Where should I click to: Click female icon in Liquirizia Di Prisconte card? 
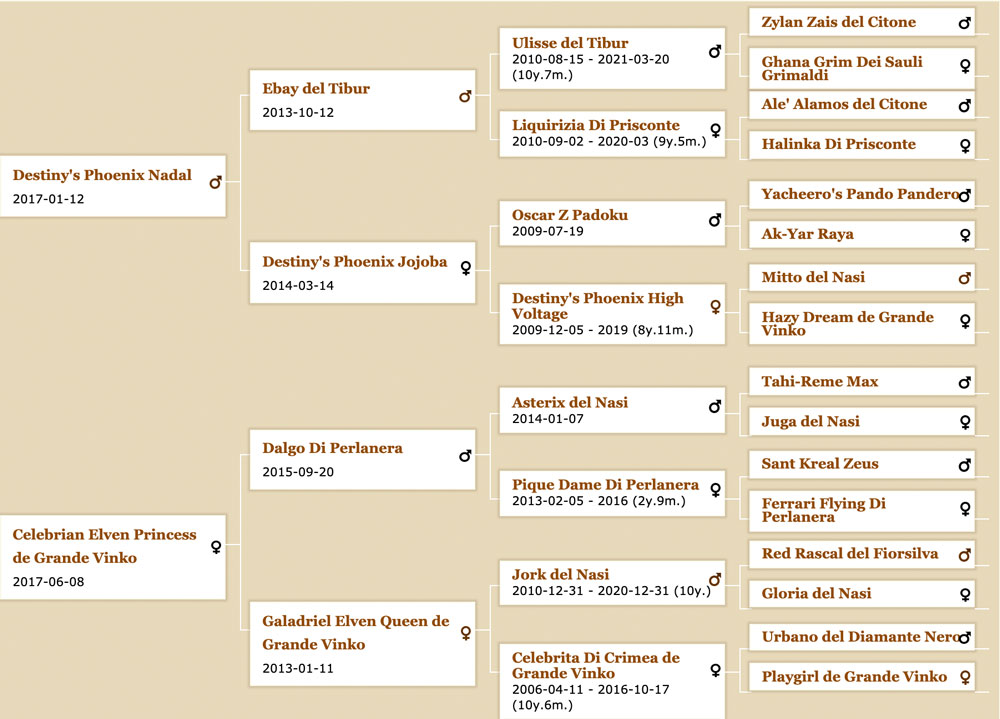pos(716,130)
